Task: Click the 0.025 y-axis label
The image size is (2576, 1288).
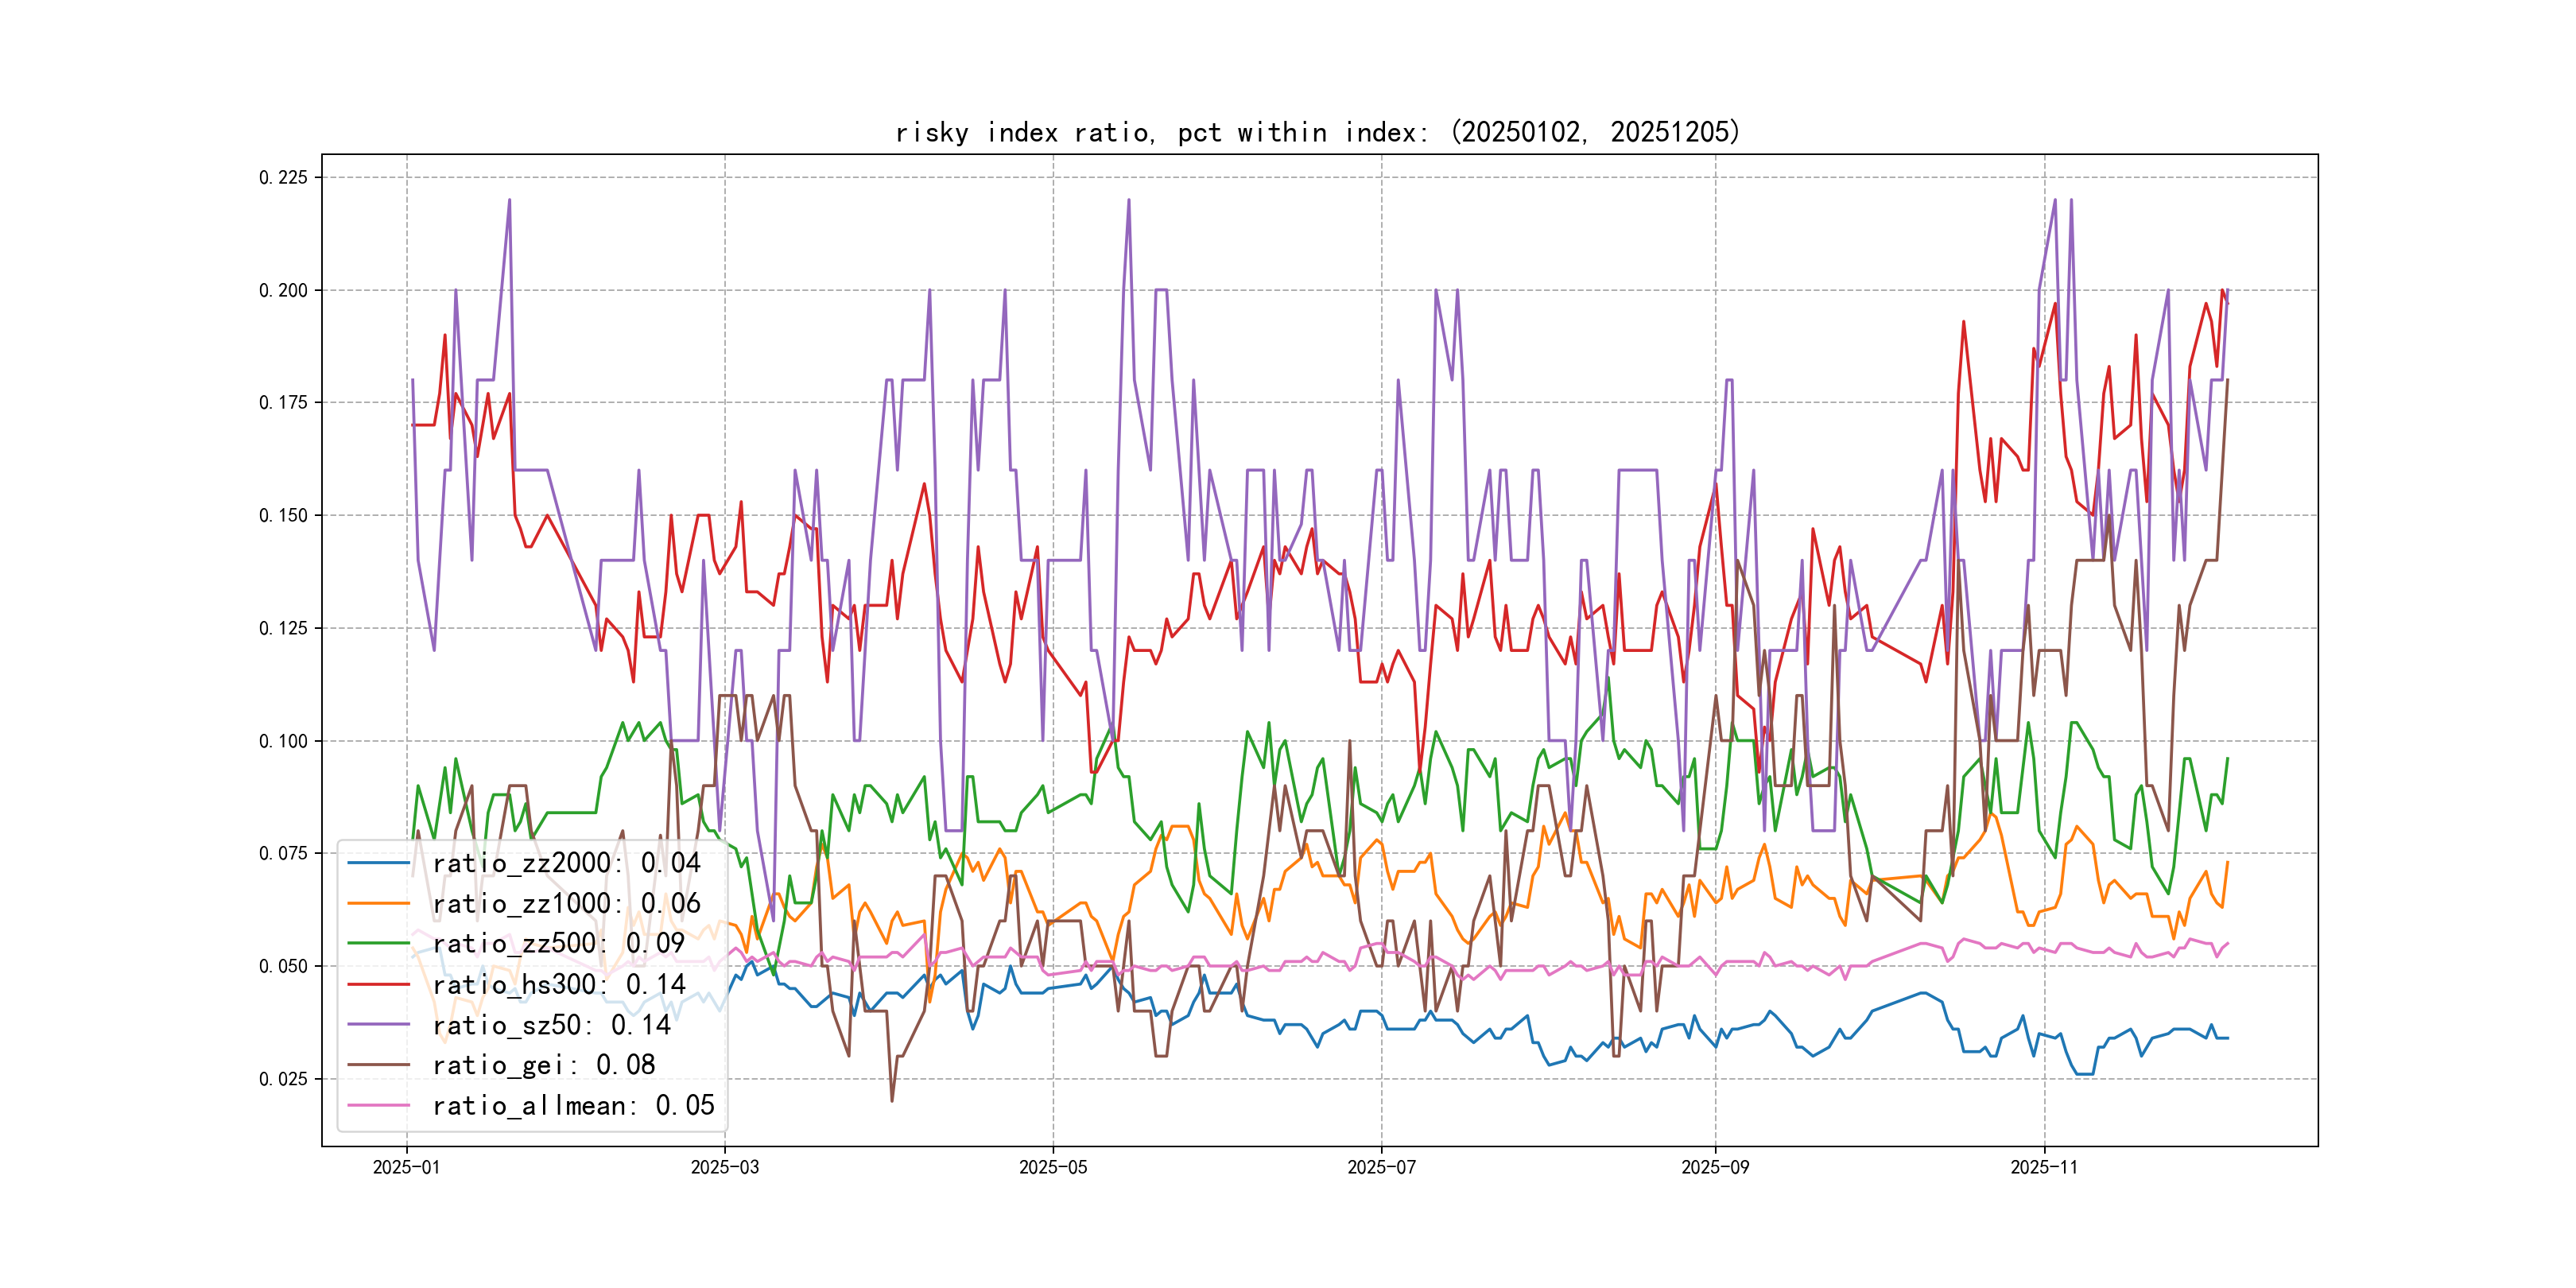Action: click(283, 1079)
